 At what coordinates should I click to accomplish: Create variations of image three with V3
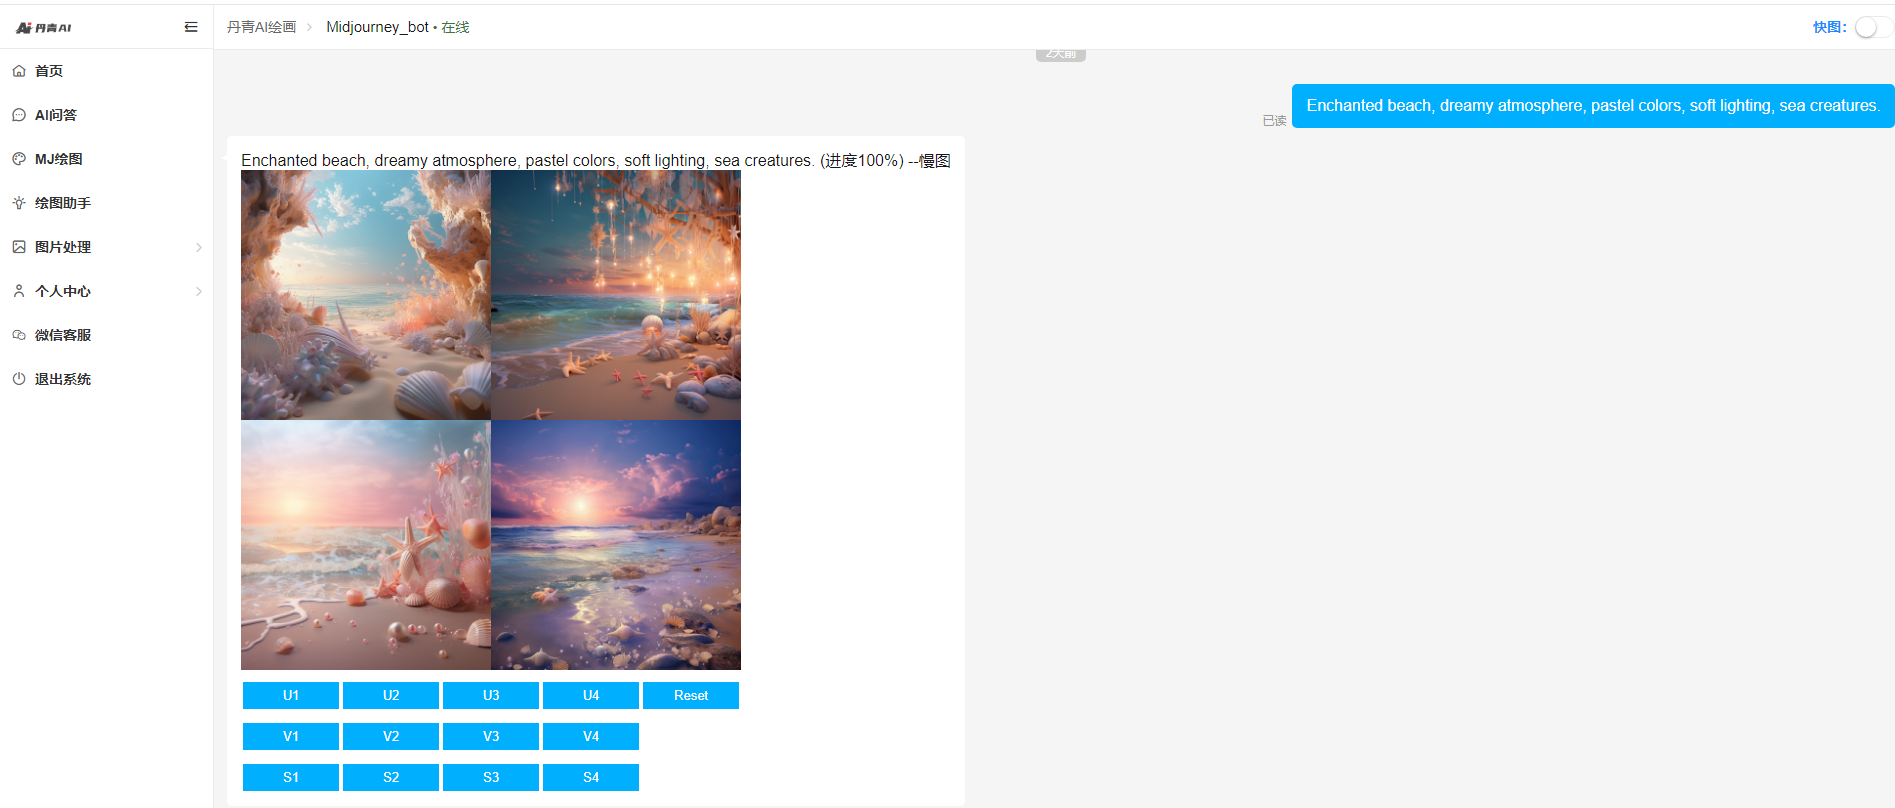tap(491, 736)
